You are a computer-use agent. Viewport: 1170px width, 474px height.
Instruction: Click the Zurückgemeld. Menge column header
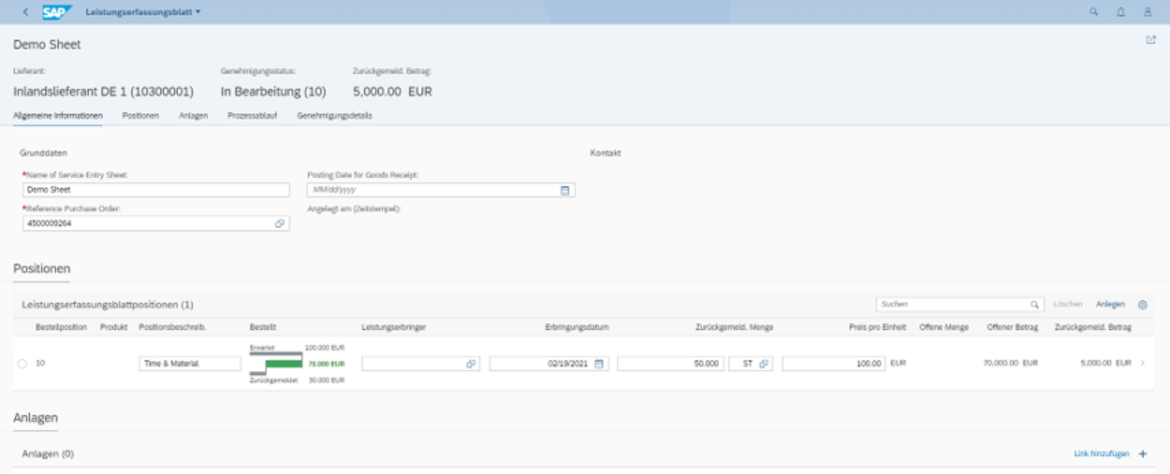click(734, 327)
